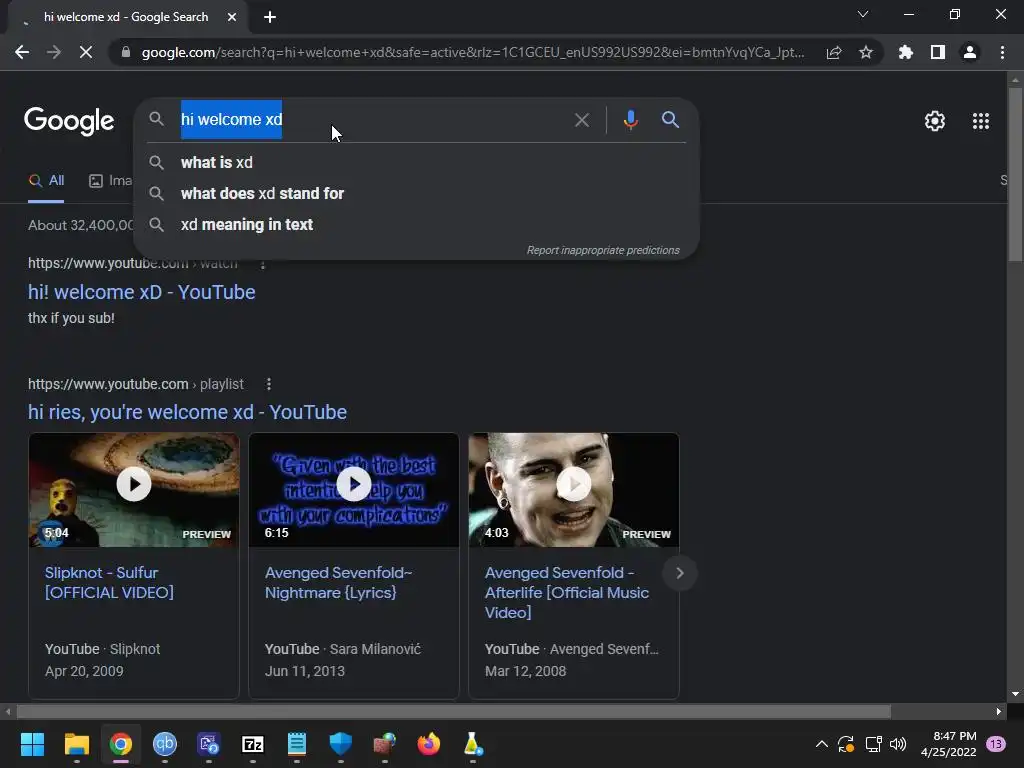
Task: Open Firefox from the taskbar
Action: pyautogui.click(x=428, y=744)
